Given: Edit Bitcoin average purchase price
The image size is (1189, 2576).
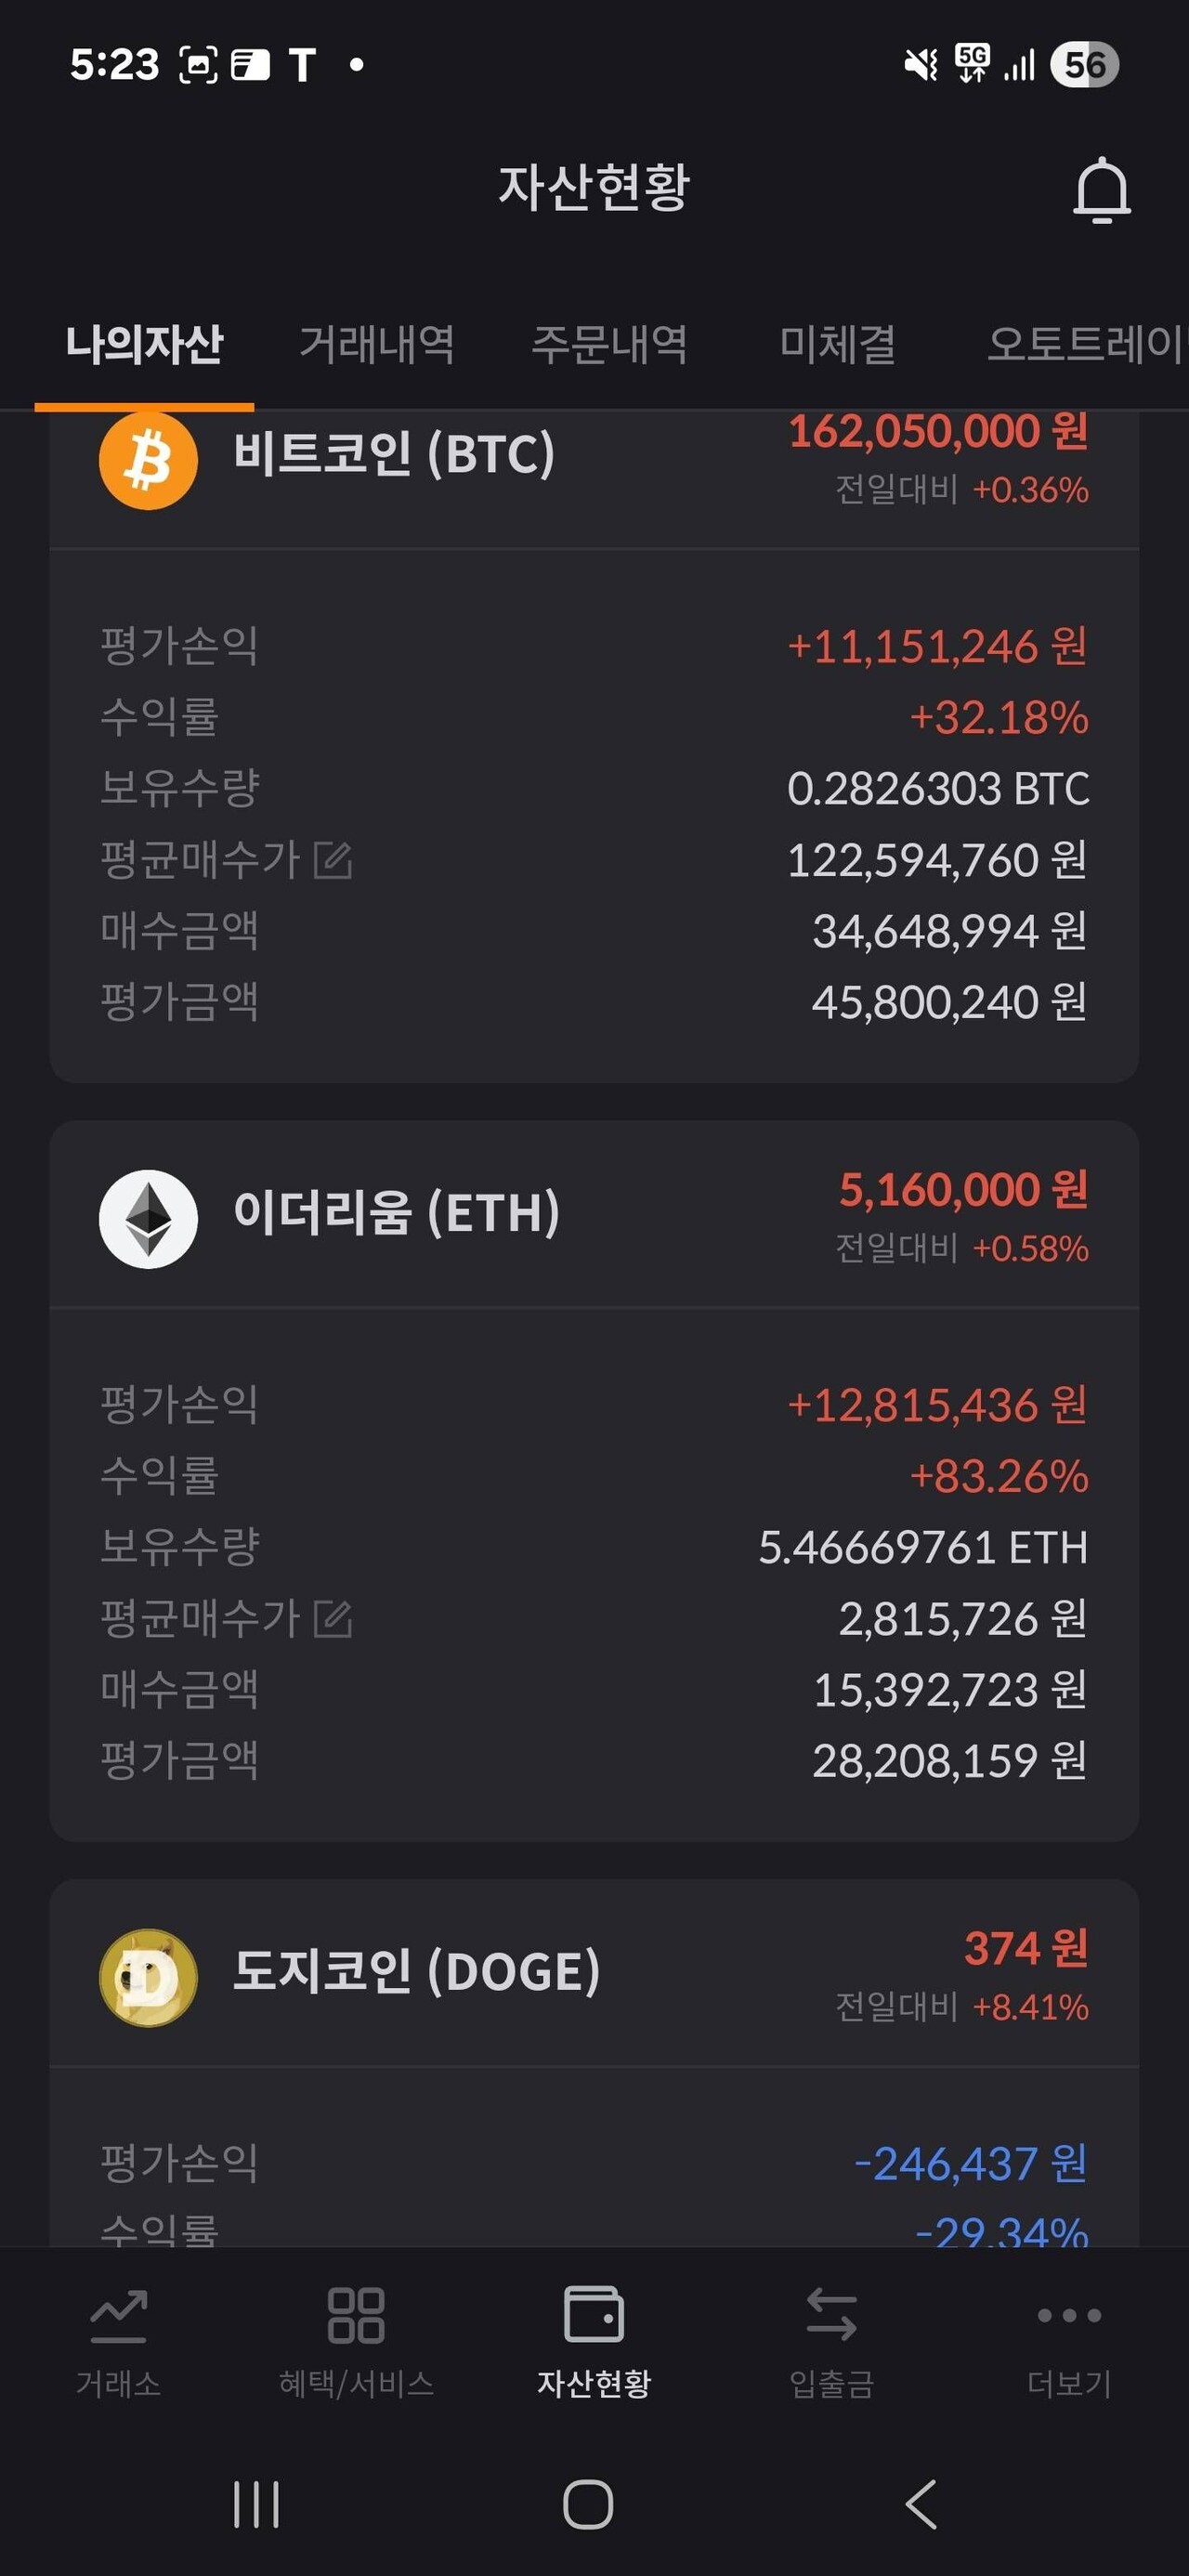Looking at the screenshot, I should coord(333,860).
